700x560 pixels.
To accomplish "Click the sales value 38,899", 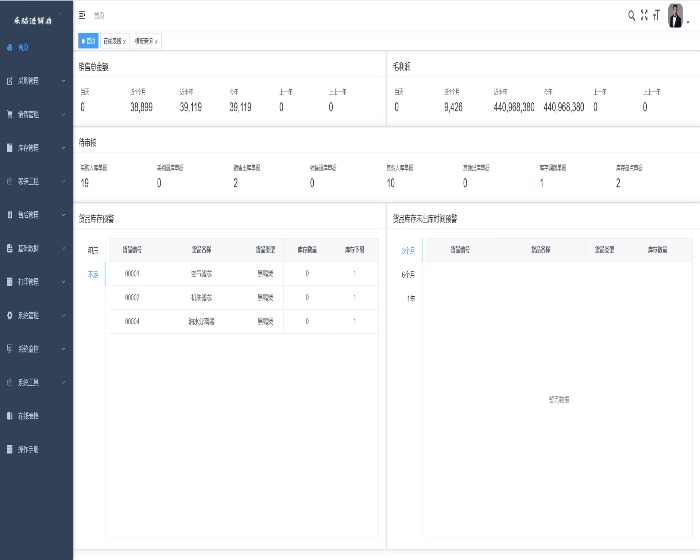I will point(142,107).
